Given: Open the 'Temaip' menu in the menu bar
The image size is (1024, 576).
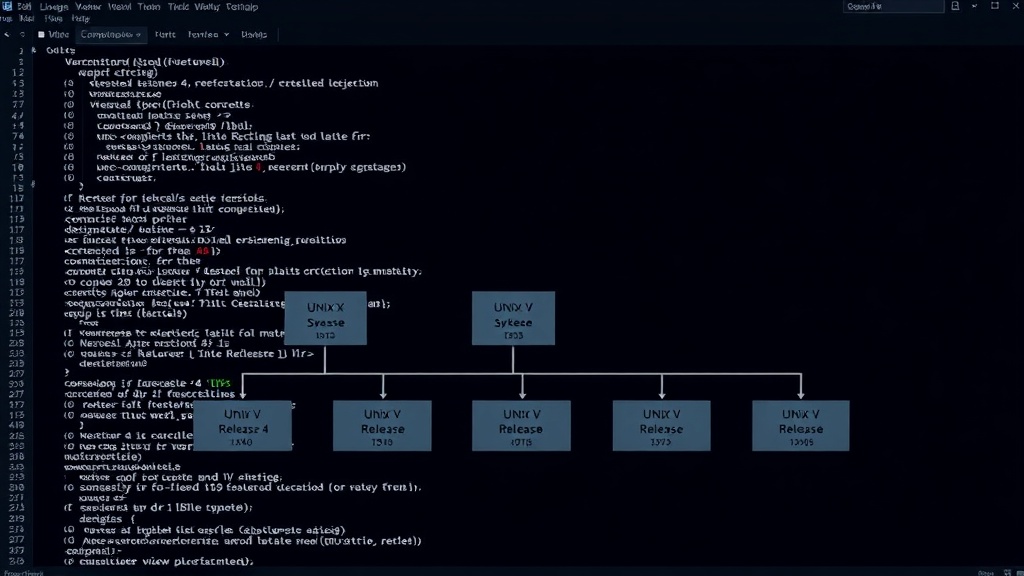Looking at the screenshot, I should pyautogui.click(x=242, y=7).
